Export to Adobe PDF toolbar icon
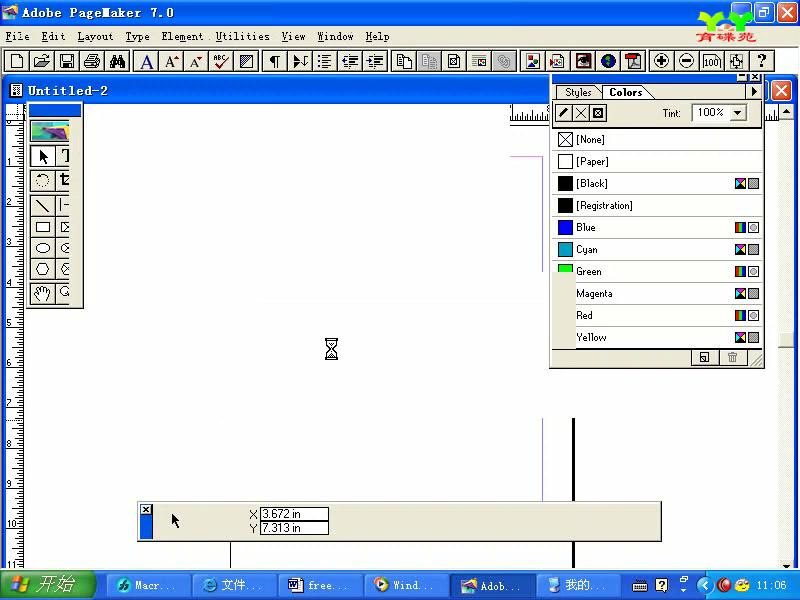 click(633, 62)
